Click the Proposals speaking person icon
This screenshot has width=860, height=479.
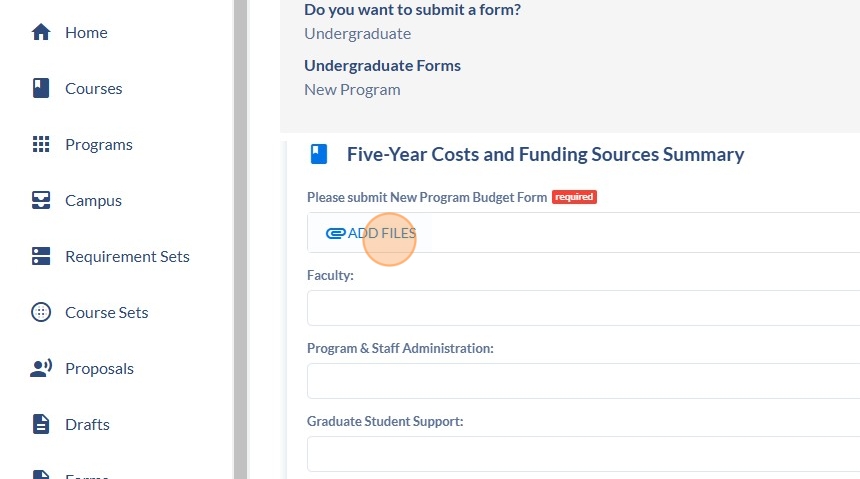tap(41, 368)
